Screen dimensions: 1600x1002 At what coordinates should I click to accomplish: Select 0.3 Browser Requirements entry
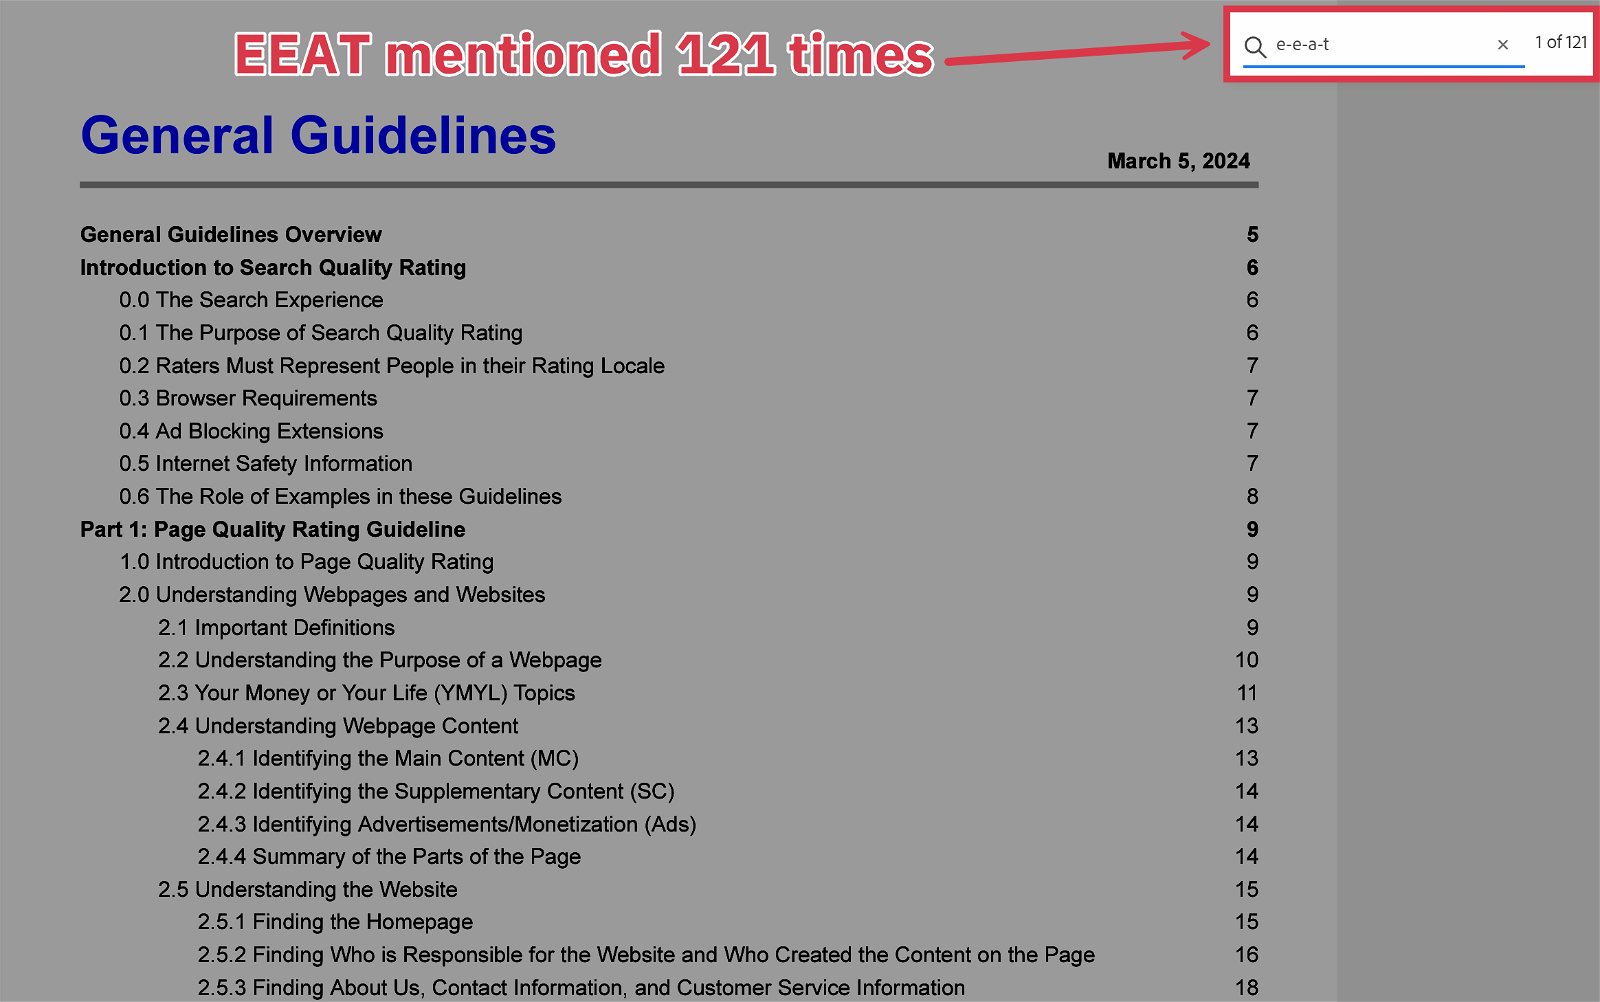(x=248, y=399)
